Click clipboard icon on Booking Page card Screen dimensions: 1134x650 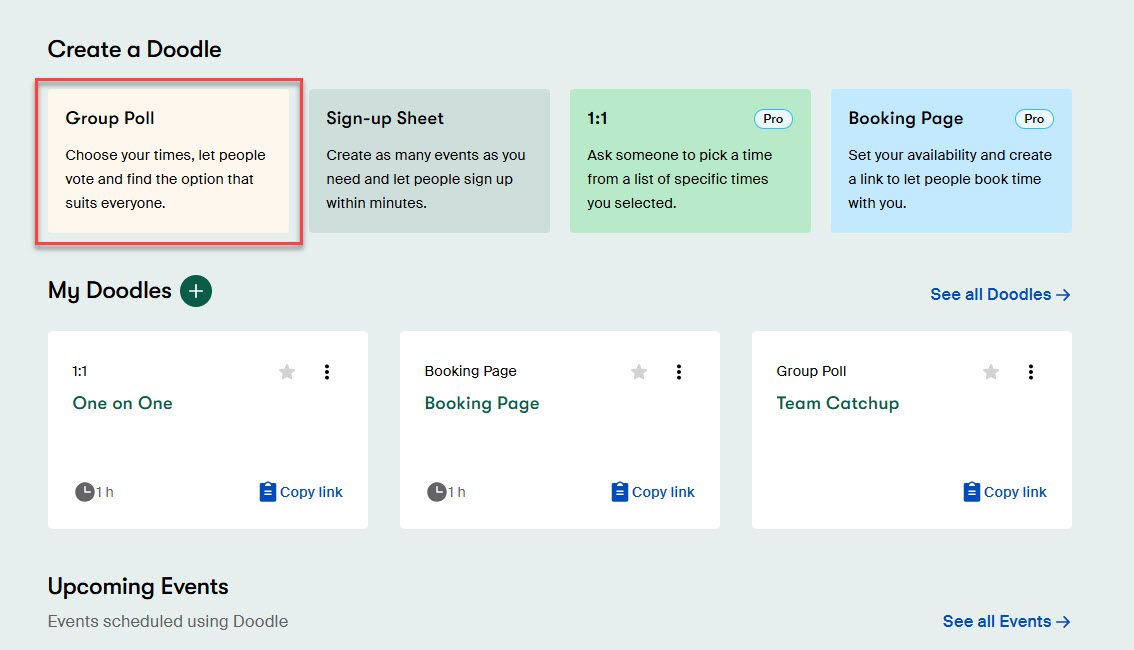(619, 492)
